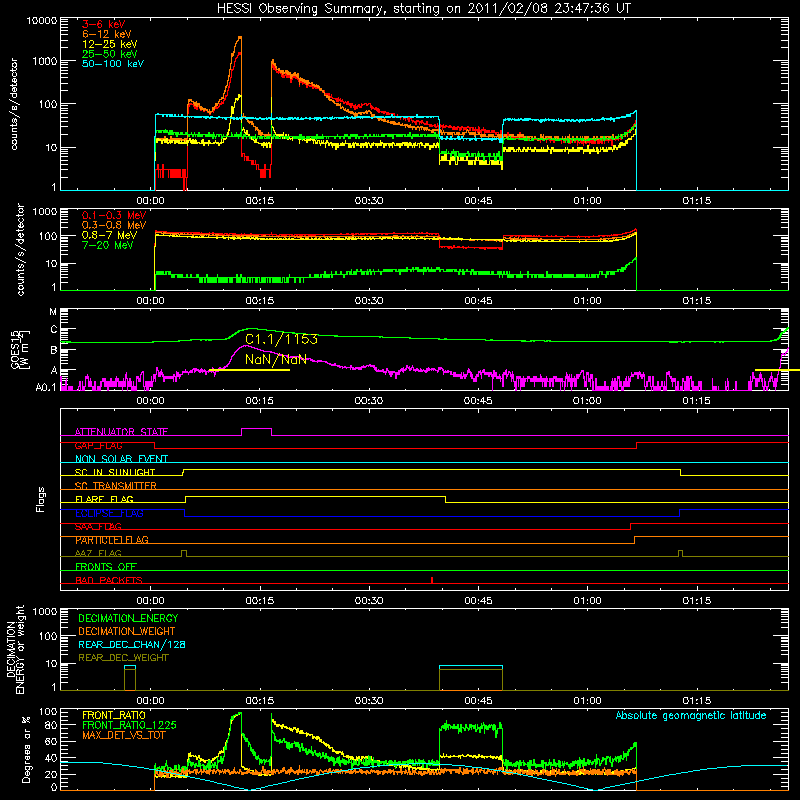
Task: Select the GAP_FLAG label
Action: click(x=98, y=445)
